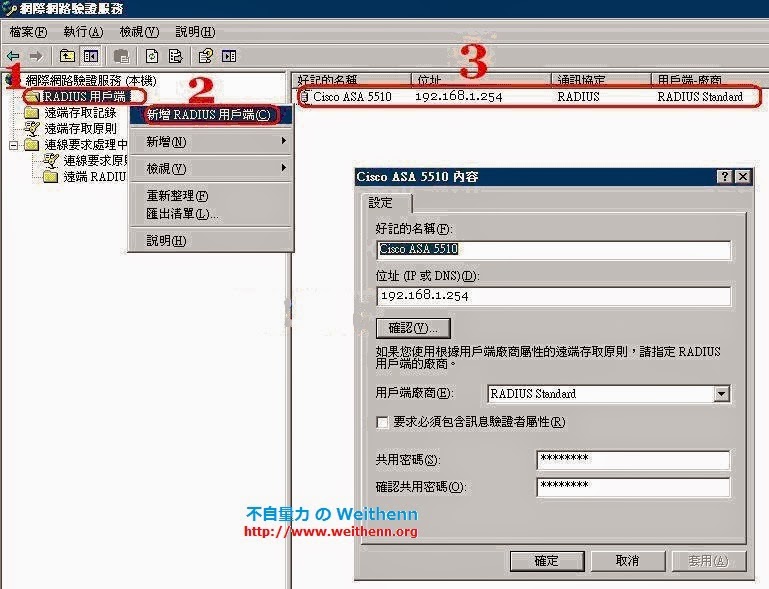Viewport: 769px width, 589px height.
Task: Click the Refresh toolbar icon
Action: tap(152, 56)
